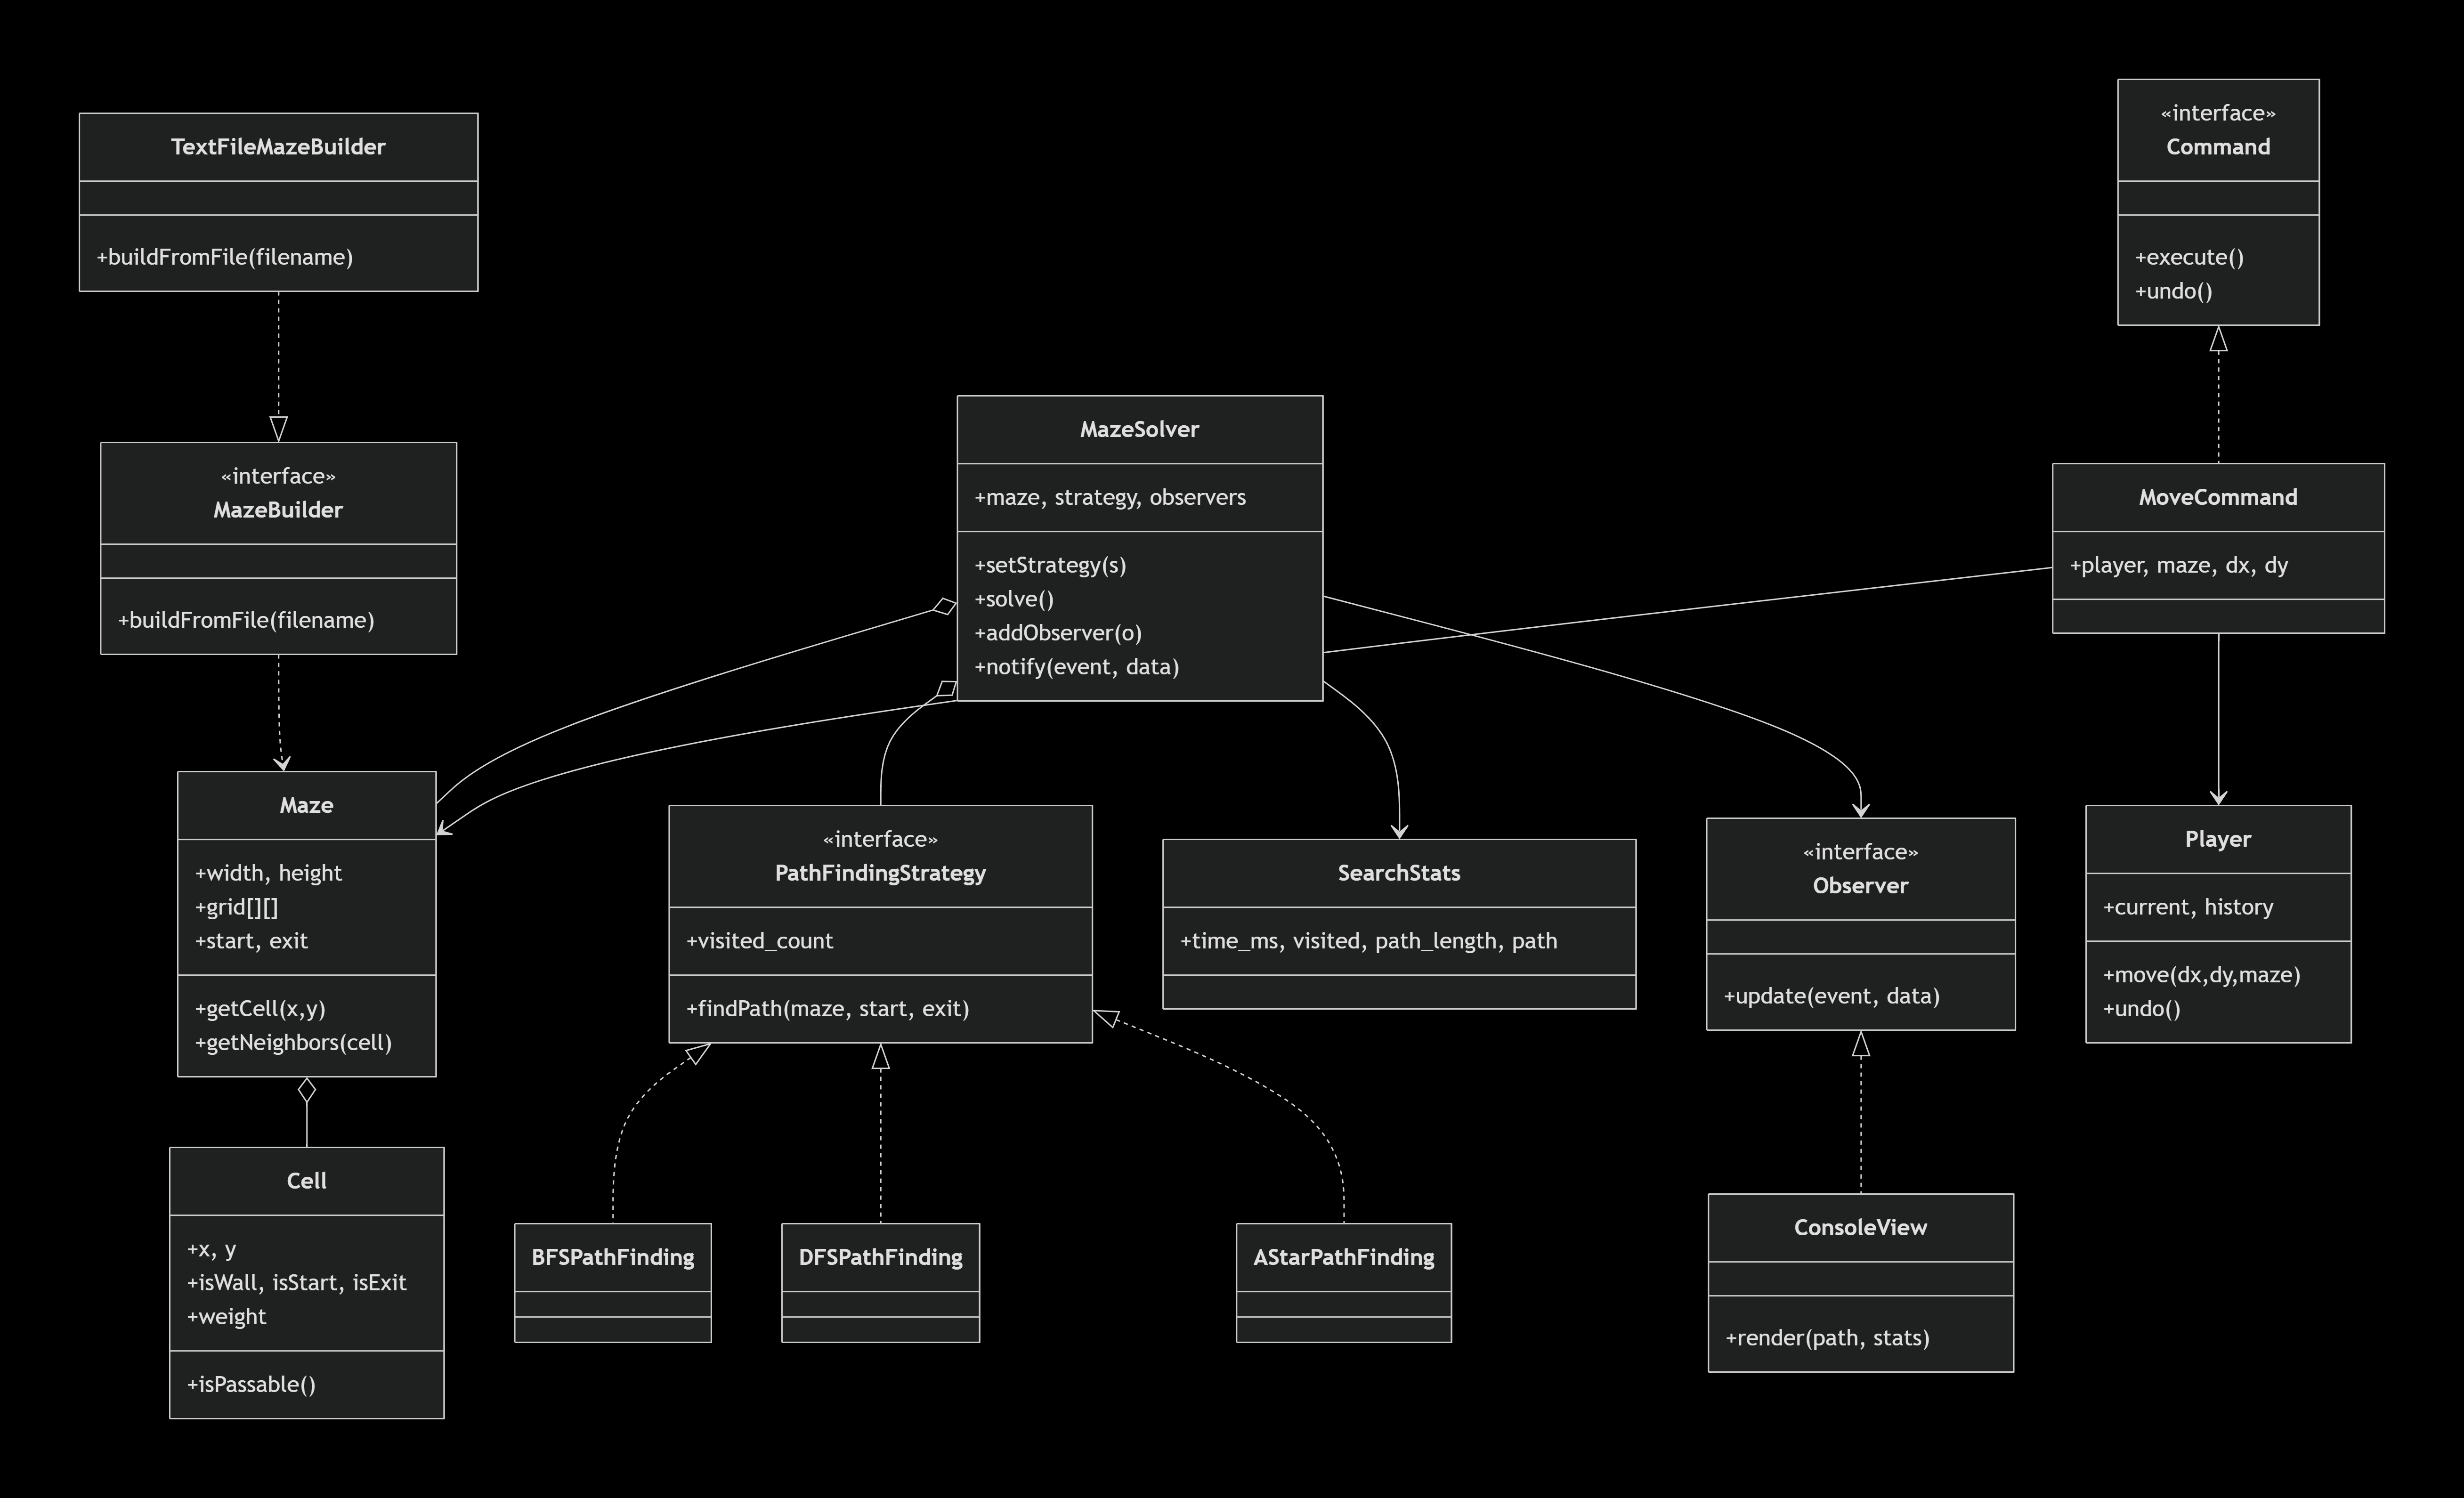
Task: Click the +start, exit attribute in Maze
Action: 251,941
